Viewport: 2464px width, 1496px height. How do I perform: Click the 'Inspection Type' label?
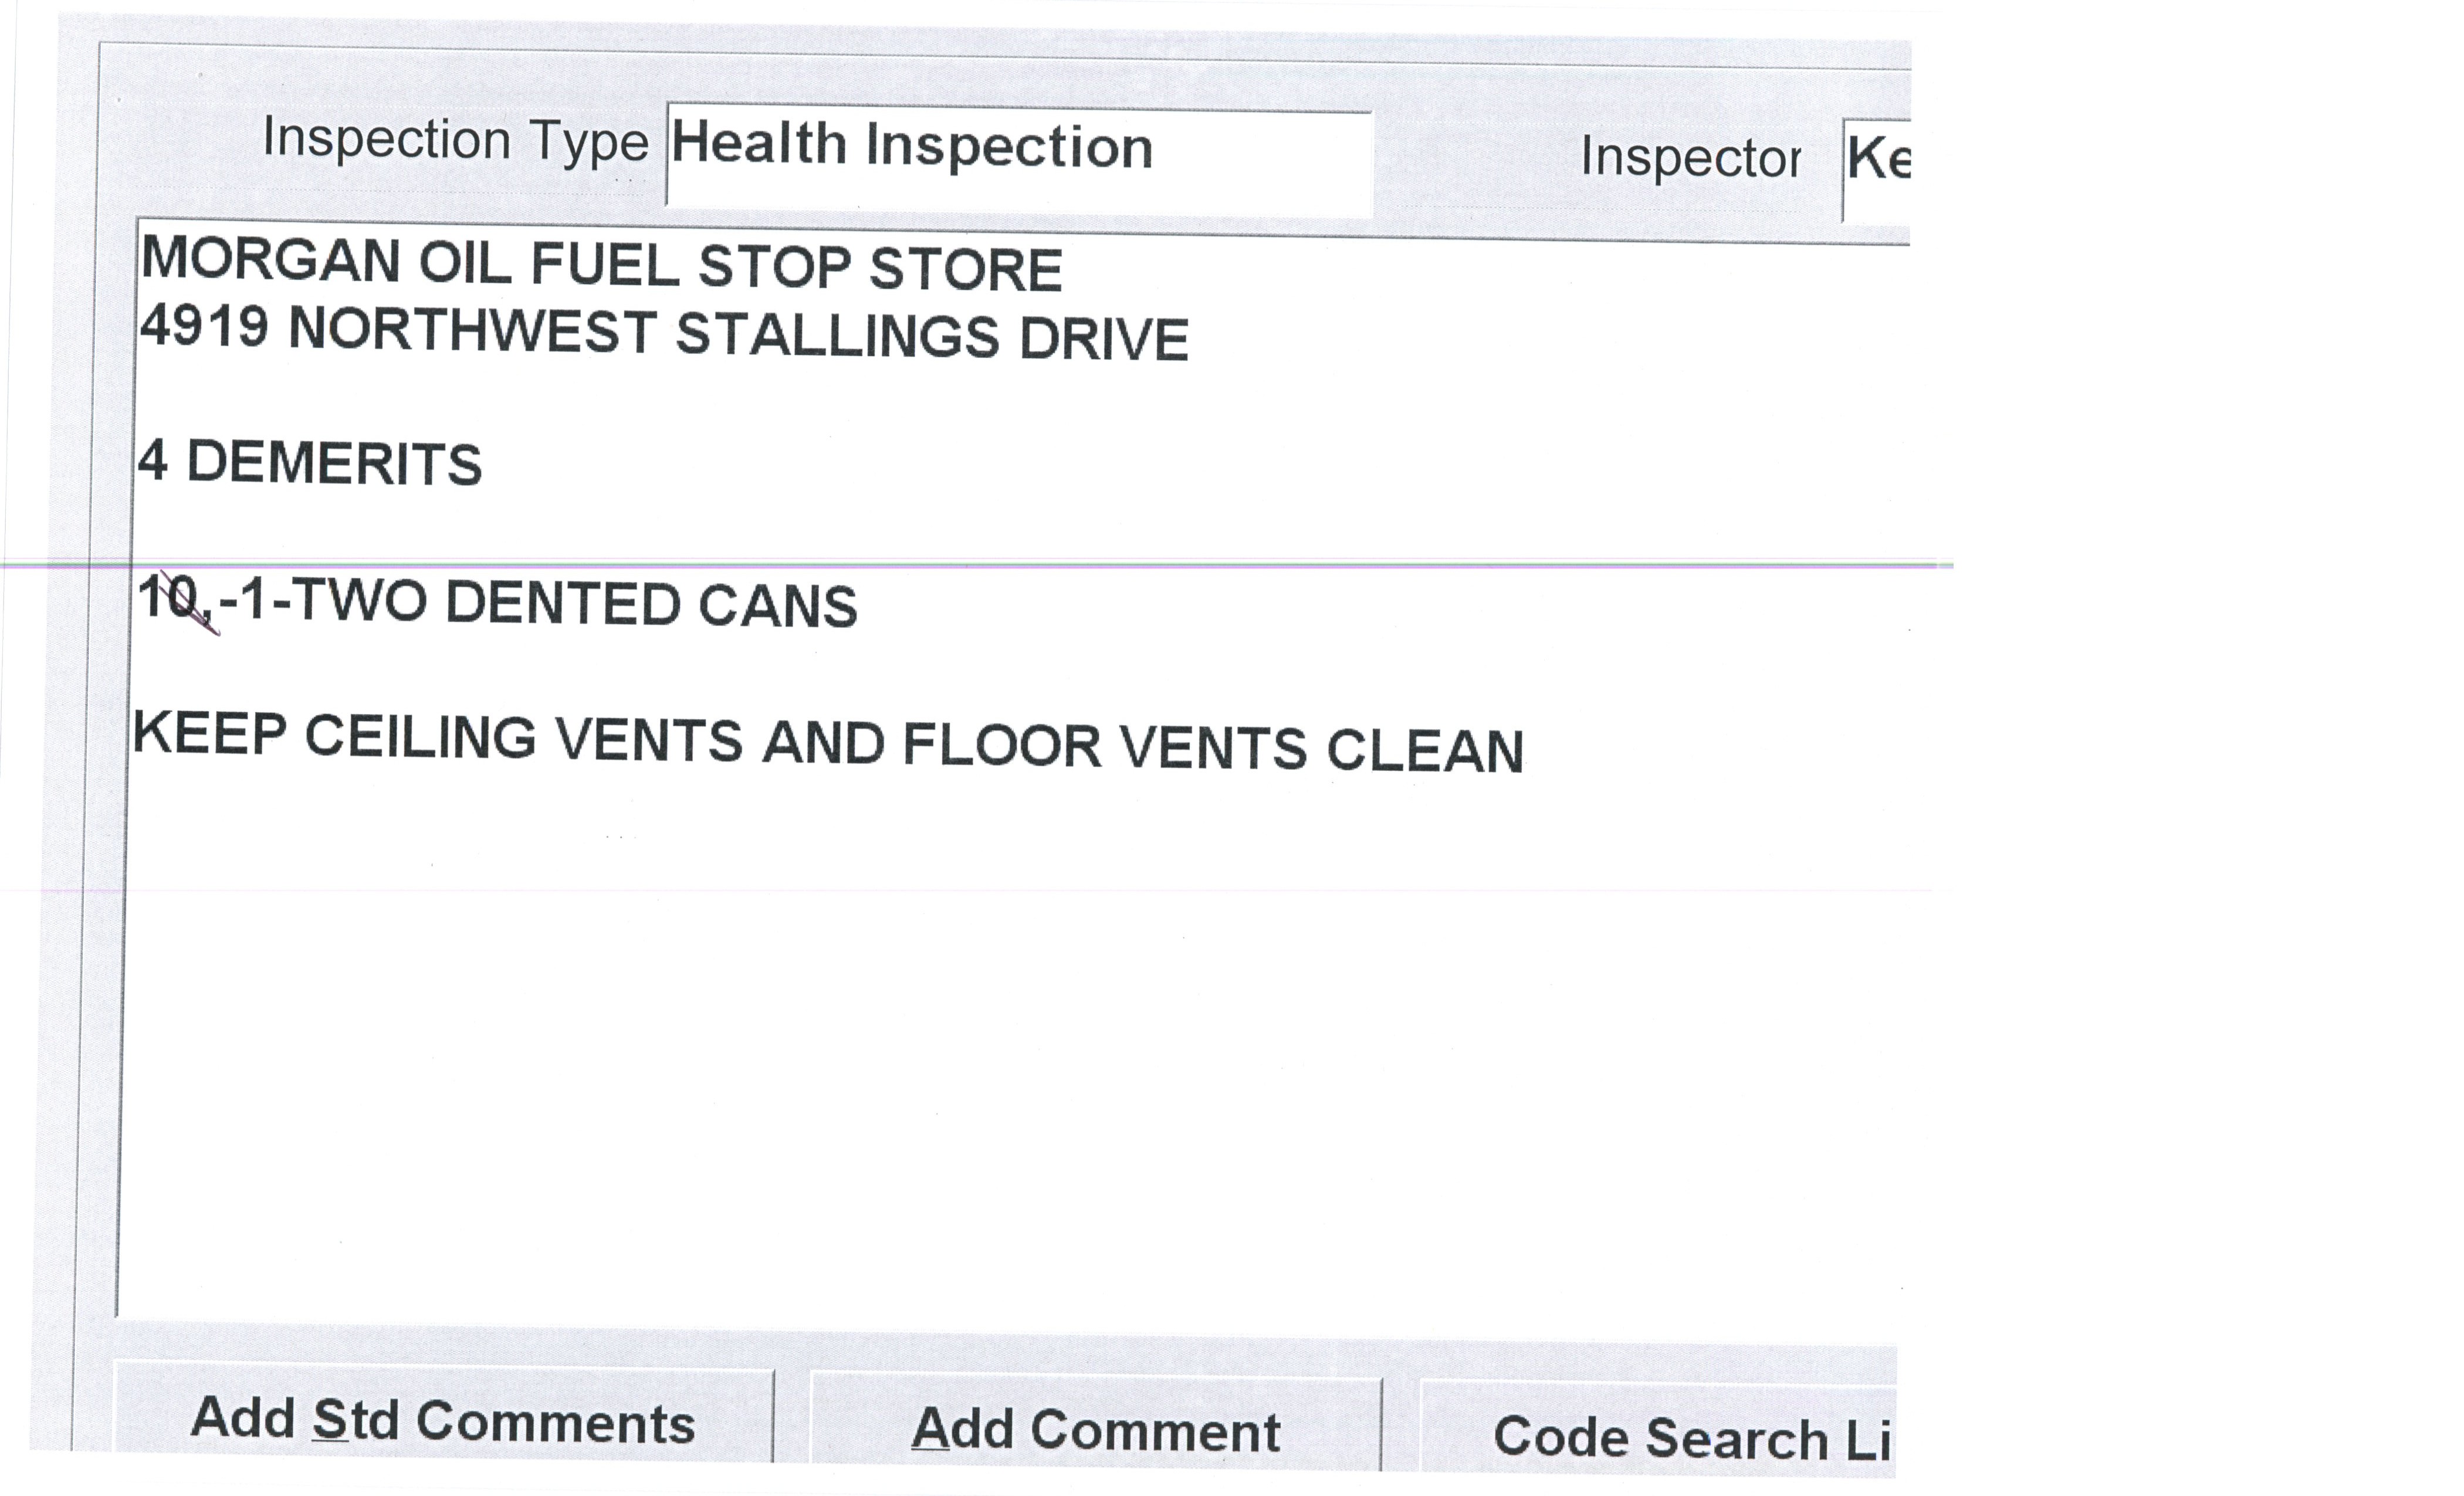pyautogui.click(x=455, y=140)
